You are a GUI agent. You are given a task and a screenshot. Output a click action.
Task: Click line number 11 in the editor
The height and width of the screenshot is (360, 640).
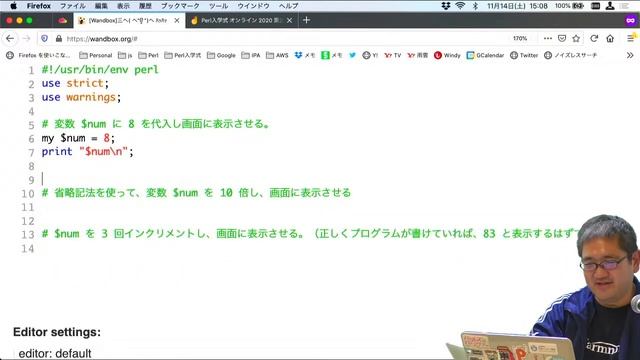[x=28, y=207]
